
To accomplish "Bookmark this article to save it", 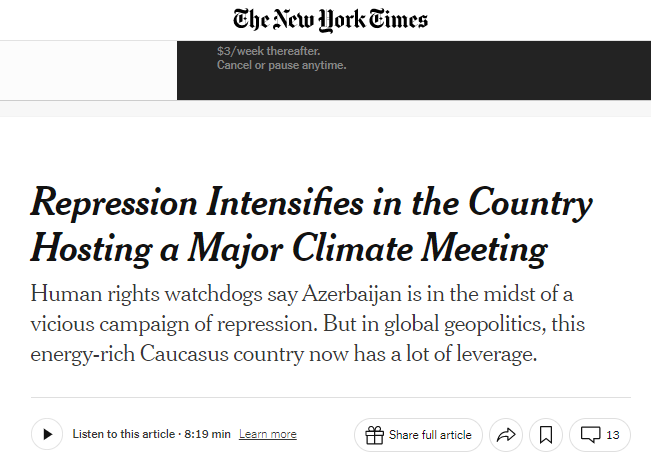I will point(546,435).
